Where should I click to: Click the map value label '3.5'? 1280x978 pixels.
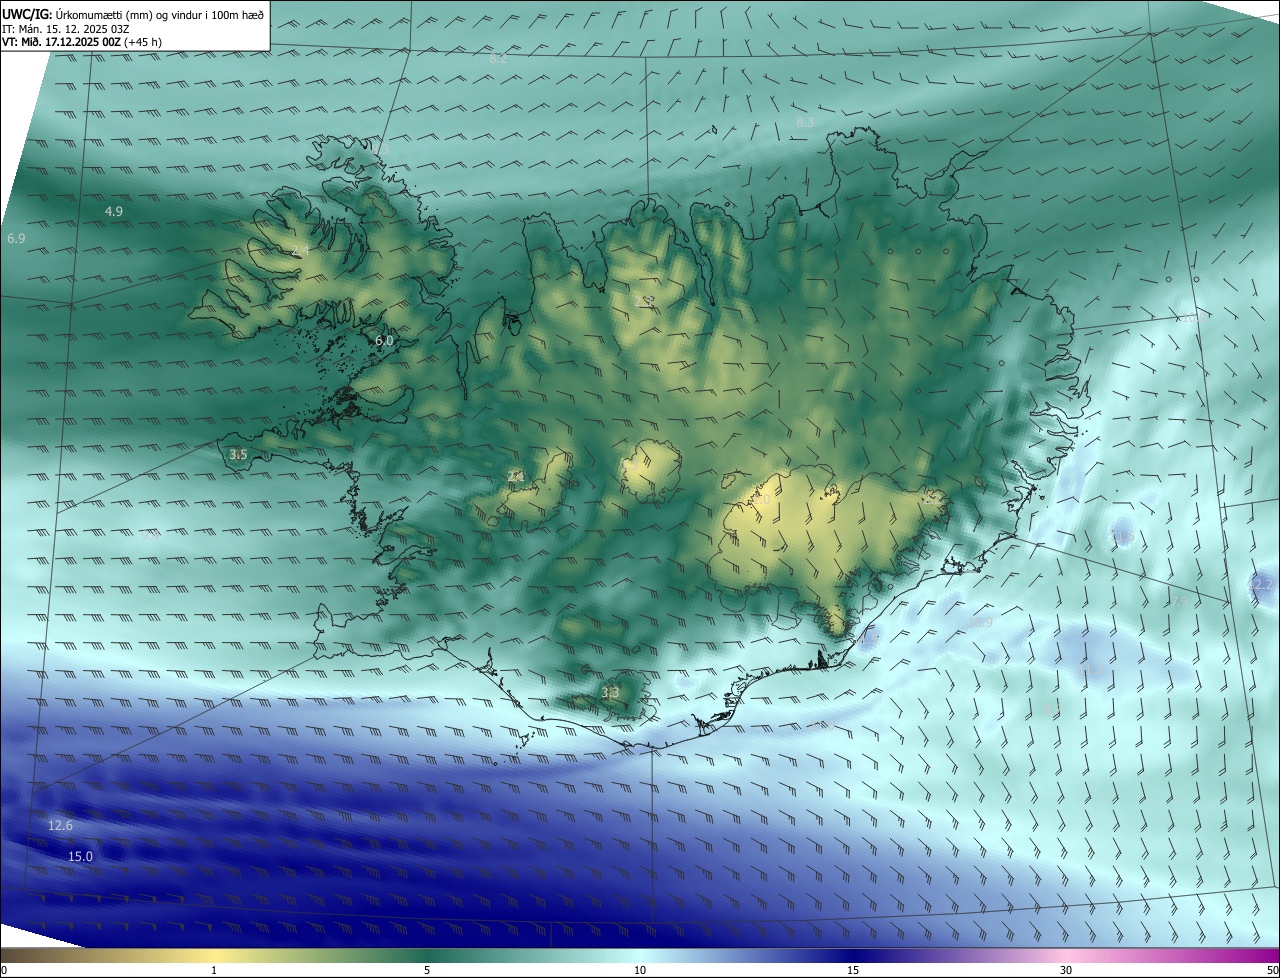tap(238, 455)
